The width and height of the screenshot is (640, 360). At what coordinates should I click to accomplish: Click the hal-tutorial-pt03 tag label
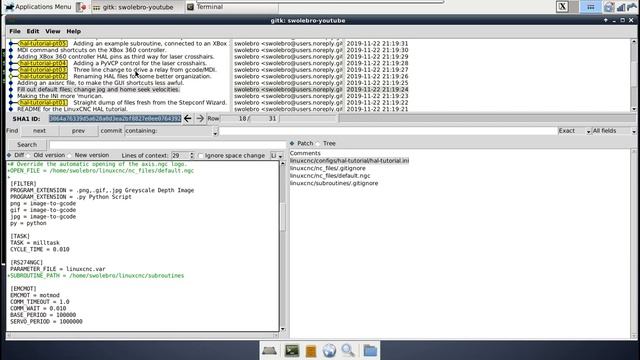43,70
